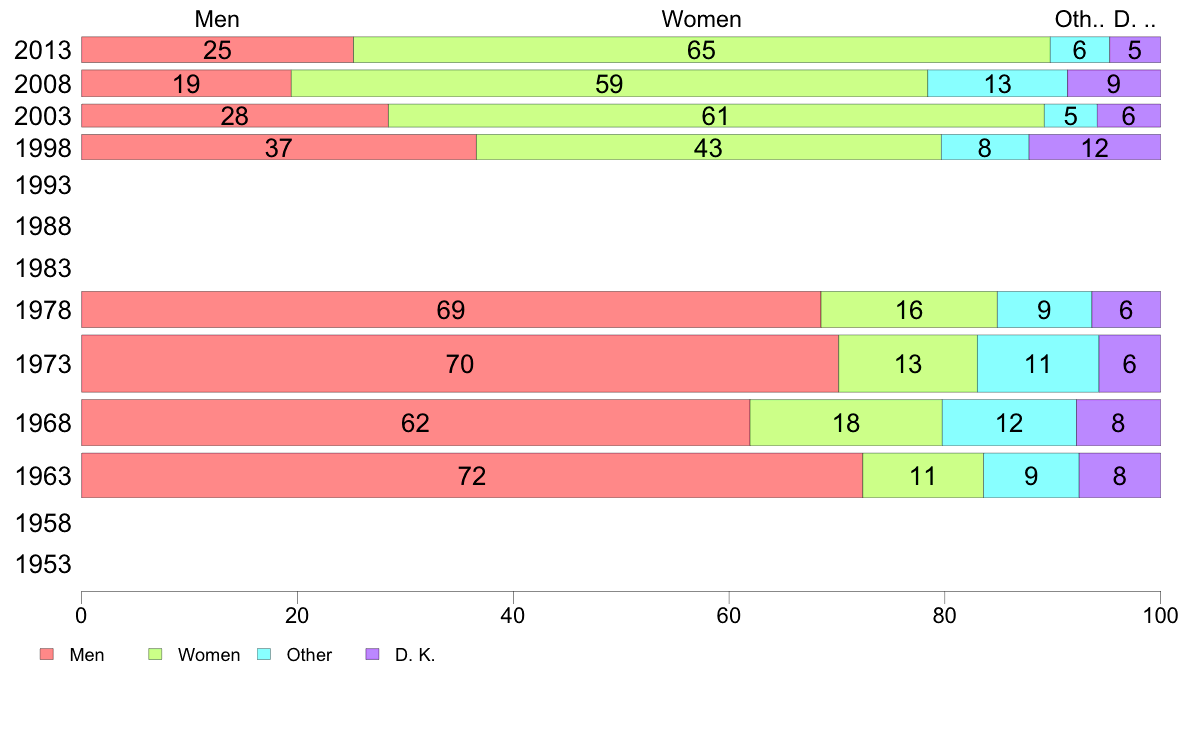This screenshot has width=1188, height=736.
Task: Click the 1953 year axis label
Action: pyautogui.click(x=44, y=565)
